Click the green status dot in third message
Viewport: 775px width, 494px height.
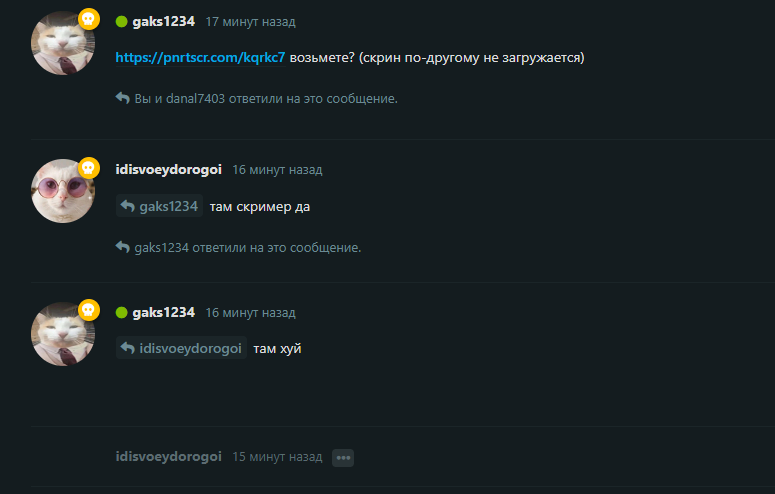point(122,313)
